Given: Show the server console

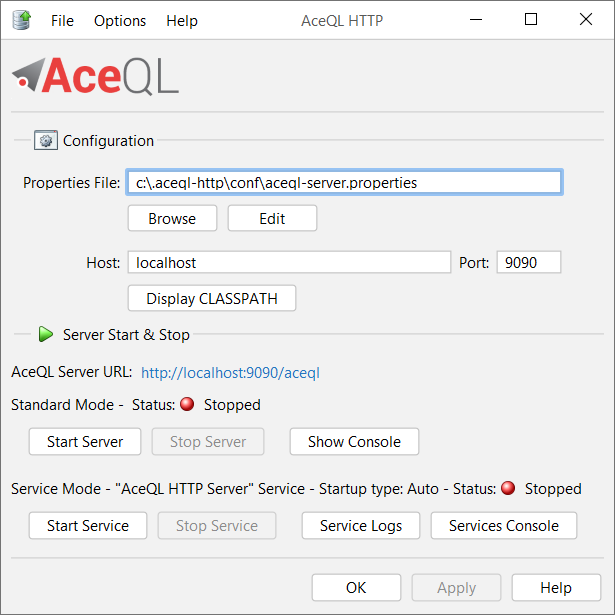Looking at the screenshot, I should pyautogui.click(x=354, y=442).
